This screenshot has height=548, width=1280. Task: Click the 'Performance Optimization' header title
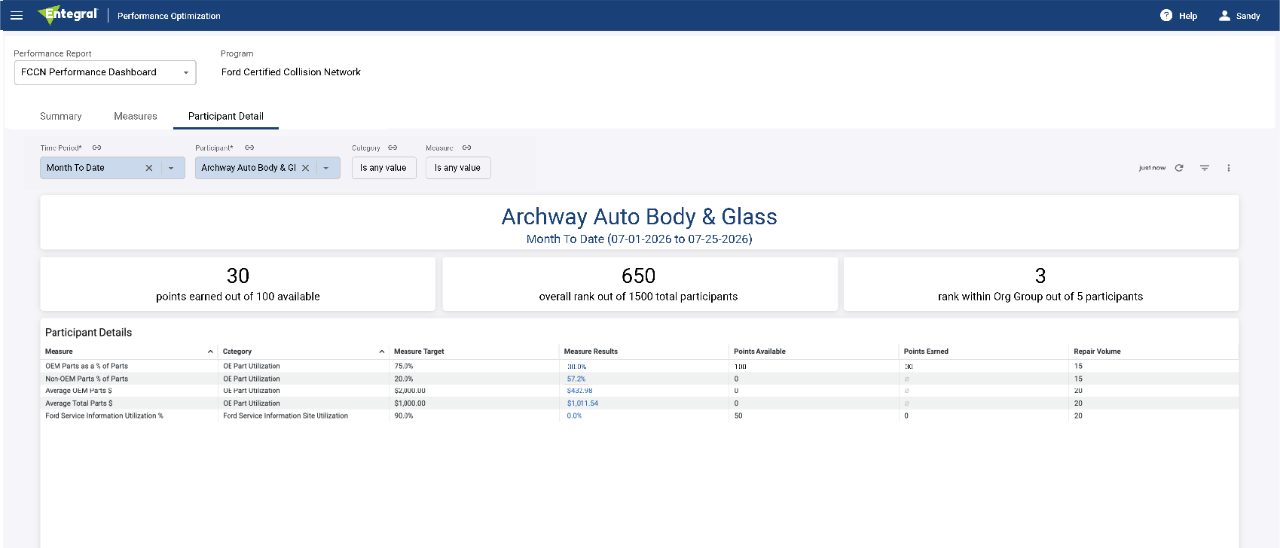169,16
